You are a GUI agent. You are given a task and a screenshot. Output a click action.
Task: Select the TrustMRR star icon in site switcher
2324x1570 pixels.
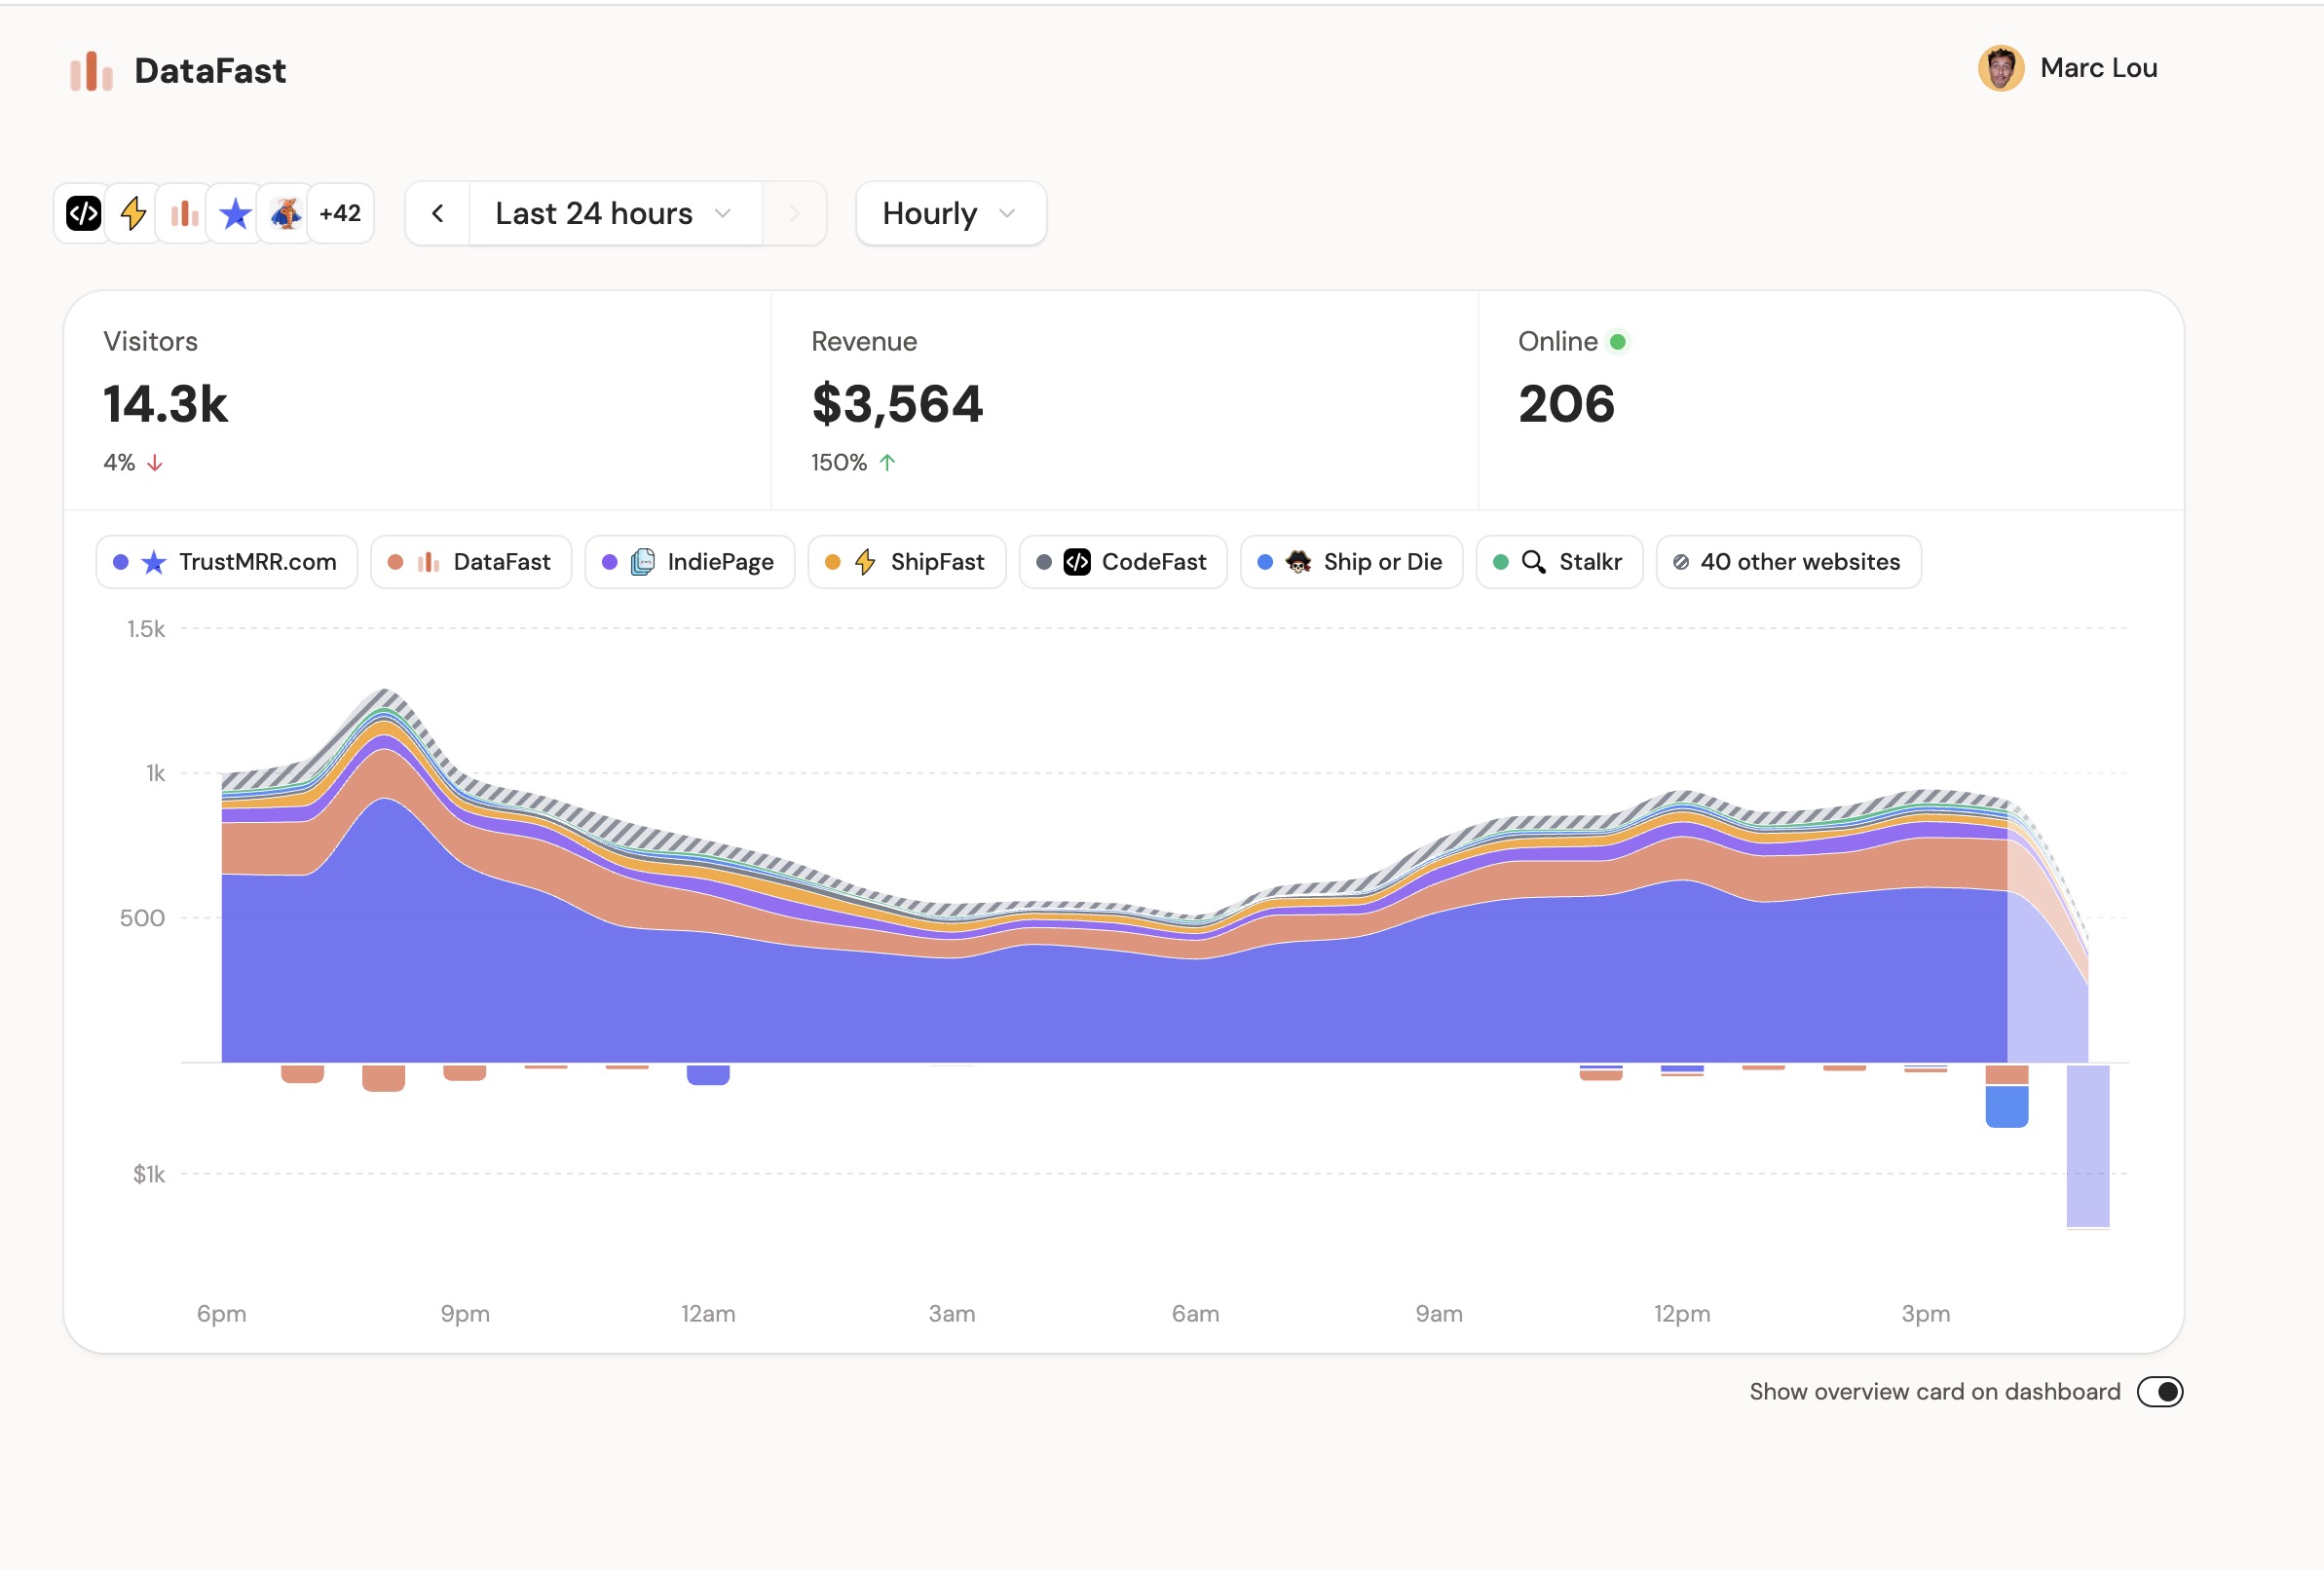coord(235,213)
